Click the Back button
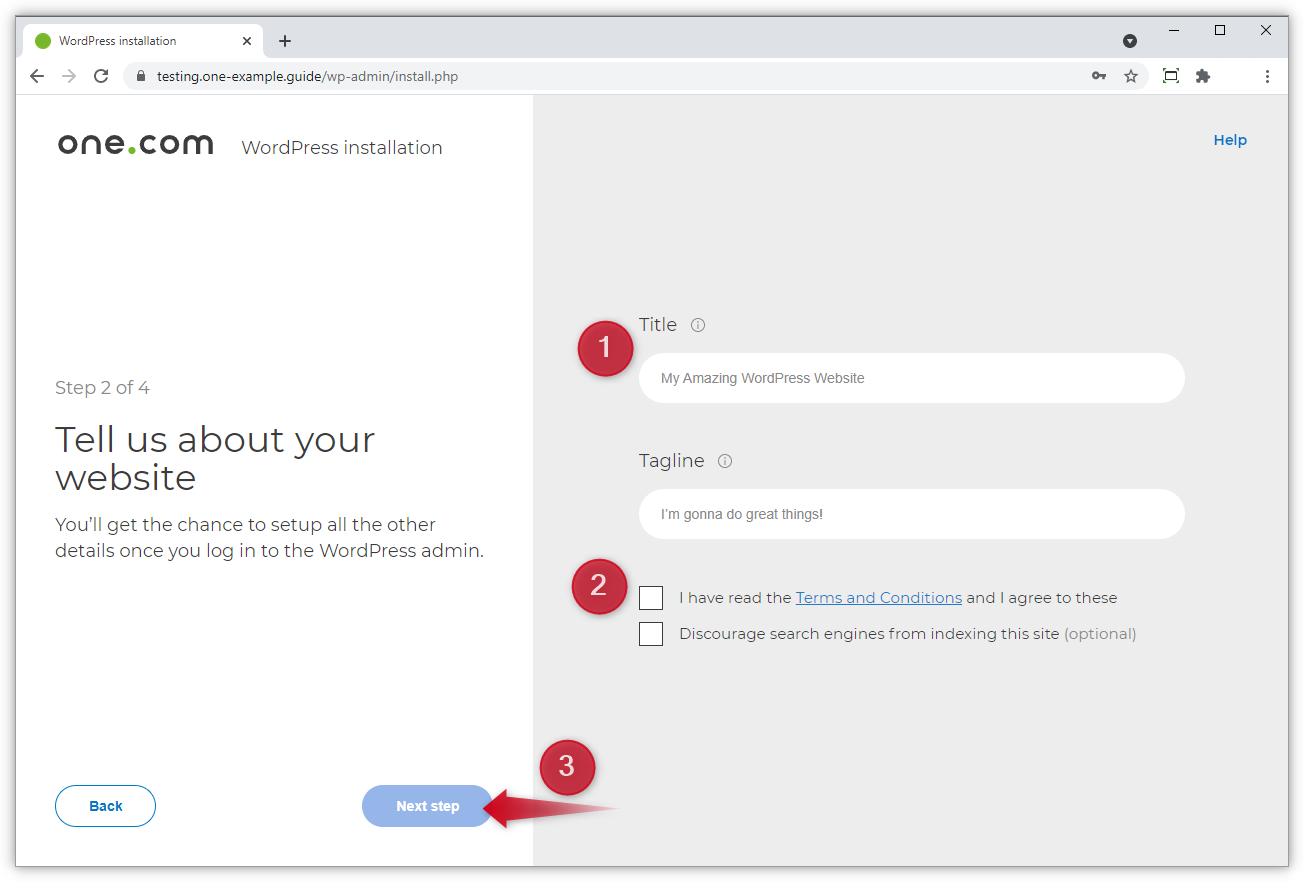The width and height of the screenshot is (1304, 882). pos(105,806)
